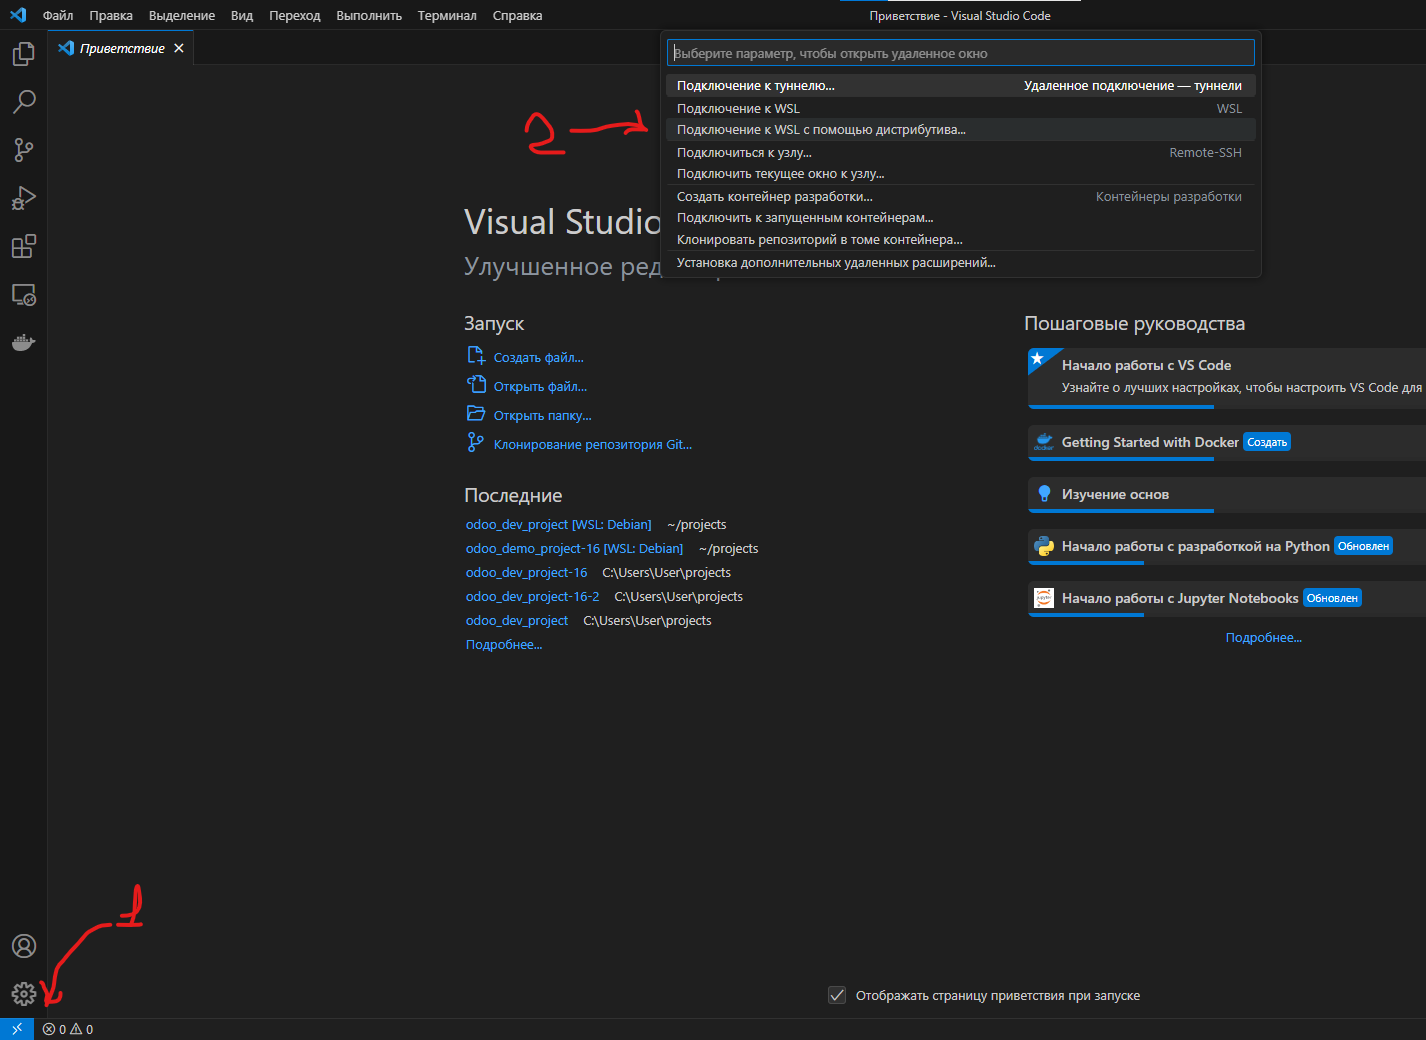Open the Выполнить menu

click(x=369, y=15)
